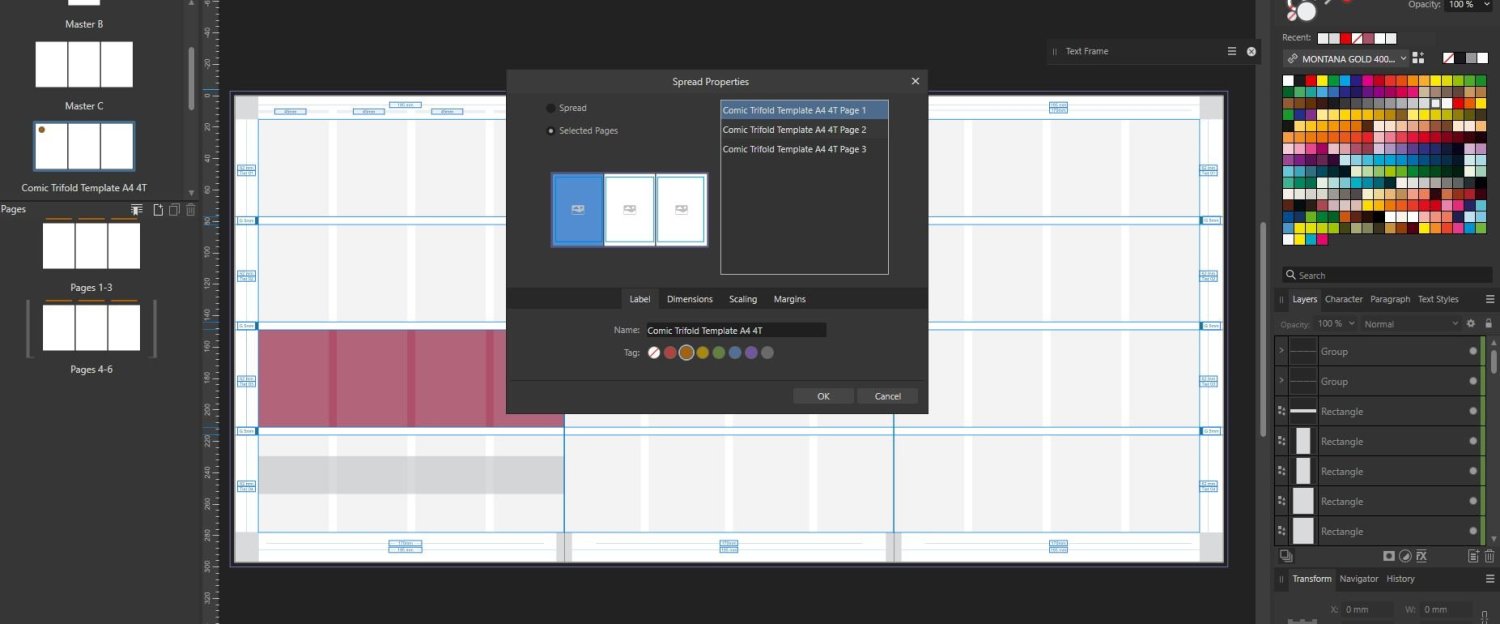Expand the second Group layer
The height and width of the screenshot is (624, 1500).
1281,381
